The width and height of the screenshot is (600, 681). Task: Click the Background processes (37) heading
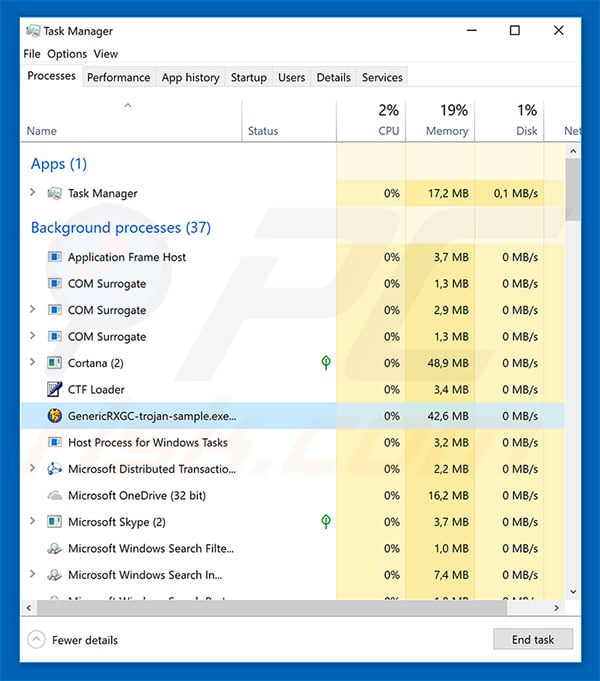click(121, 228)
